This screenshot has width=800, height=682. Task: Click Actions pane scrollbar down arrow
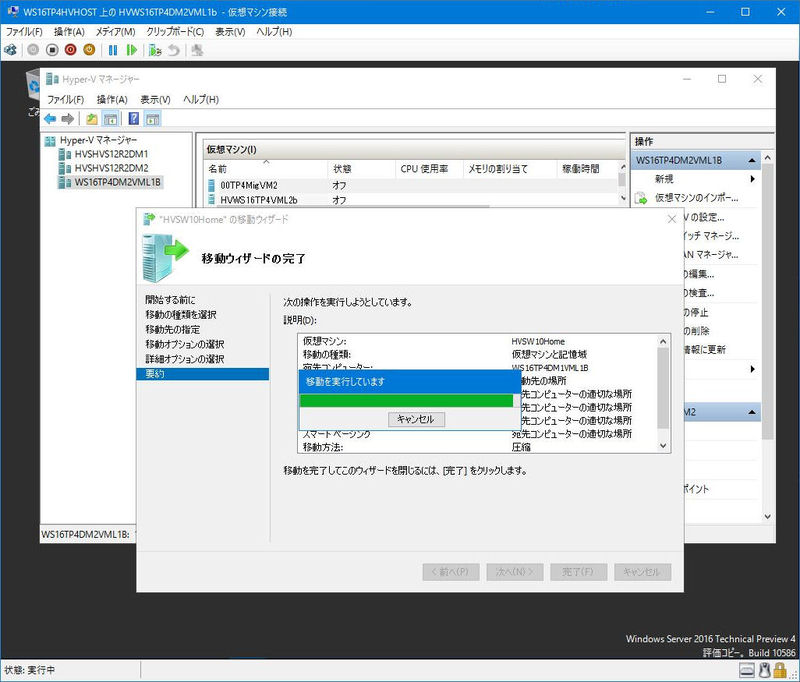coord(767,517)
